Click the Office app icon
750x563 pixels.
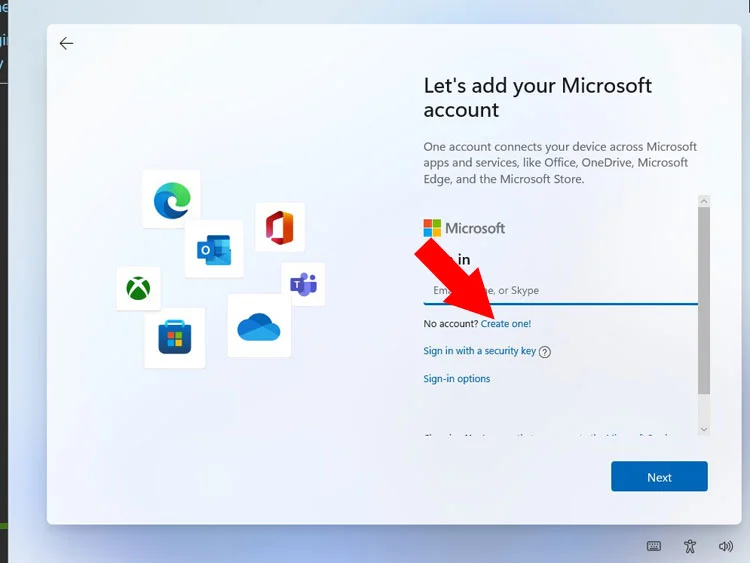click(280, 228)
